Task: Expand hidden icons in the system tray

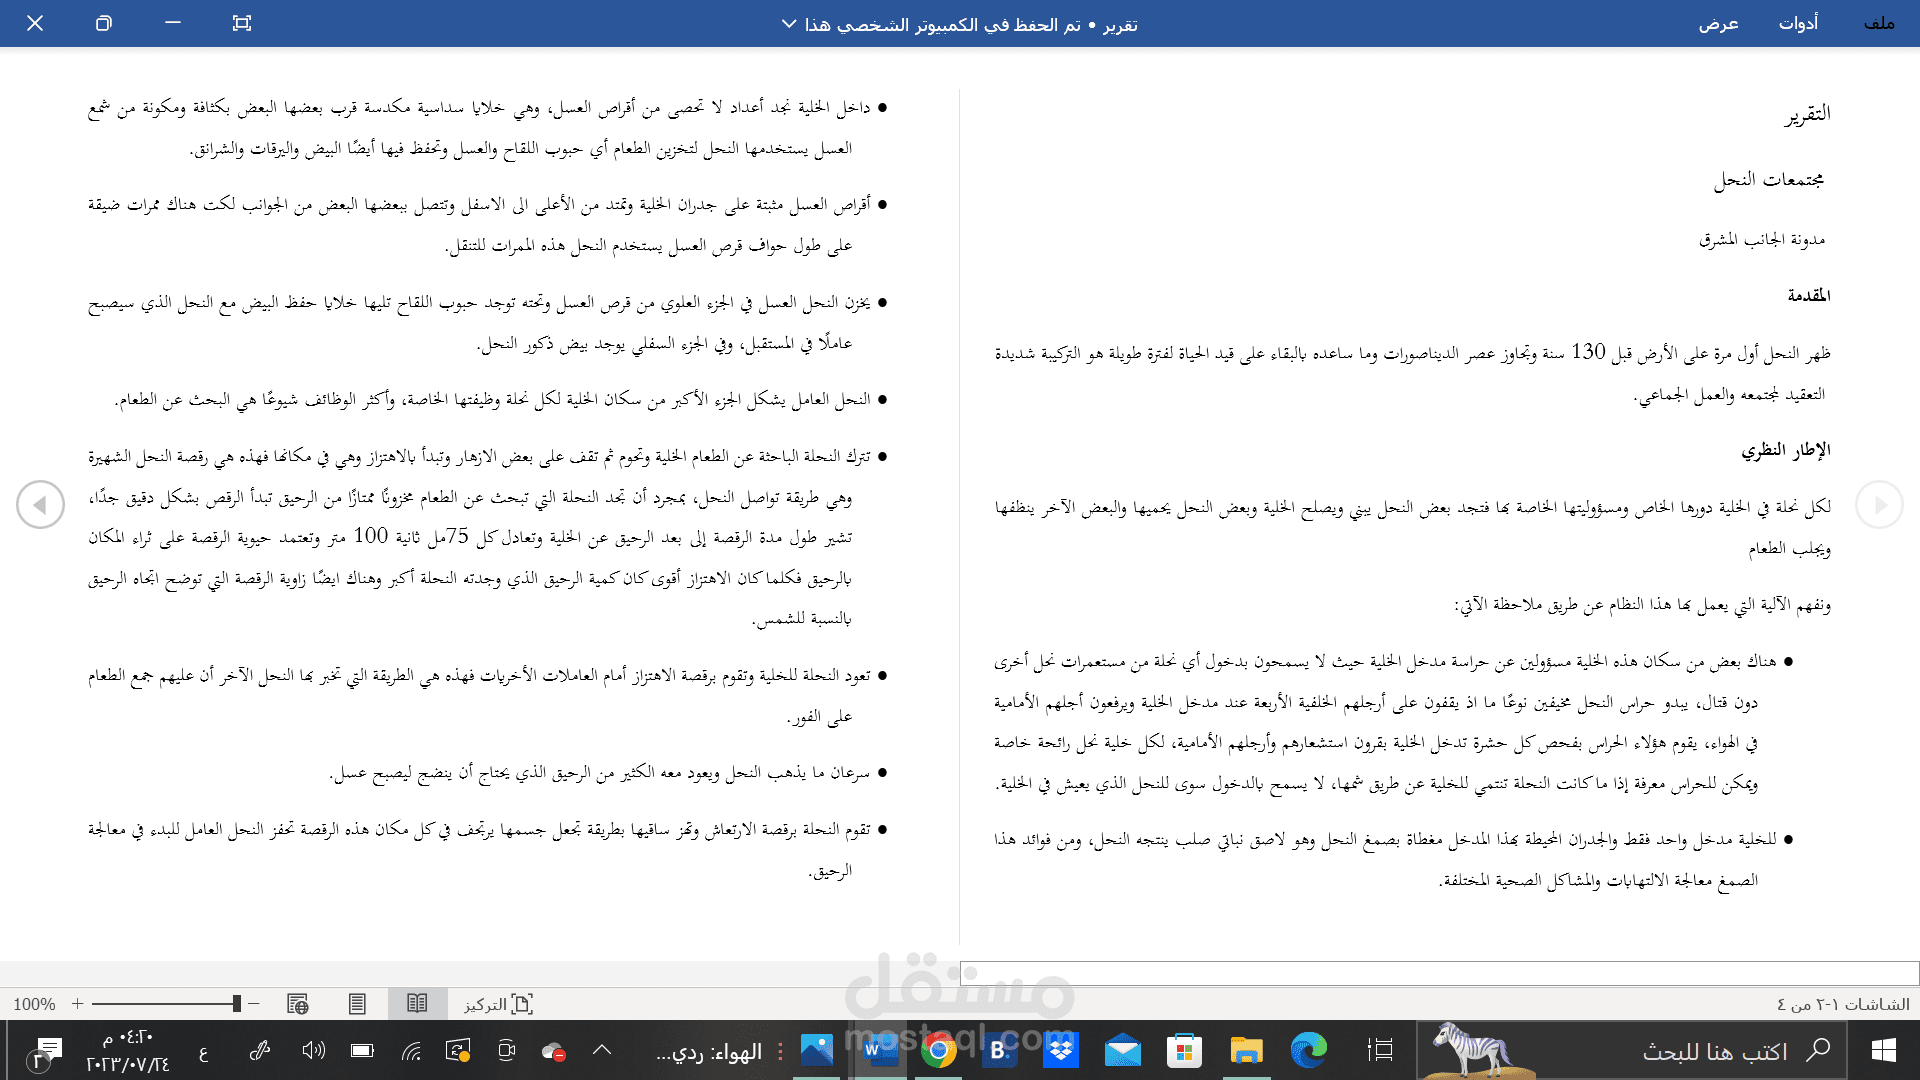Action: pyautogui.click(x=602, y=1051)
